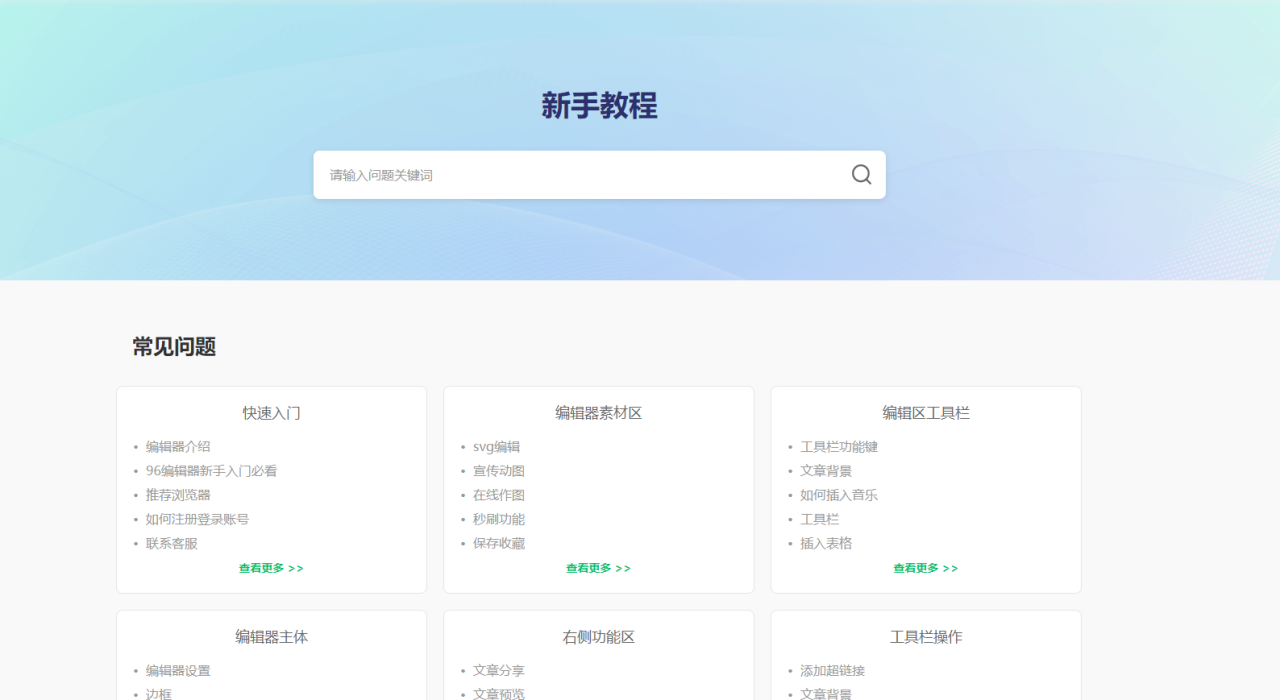Open the 秒刷功能 article

[x=498, y=519]
